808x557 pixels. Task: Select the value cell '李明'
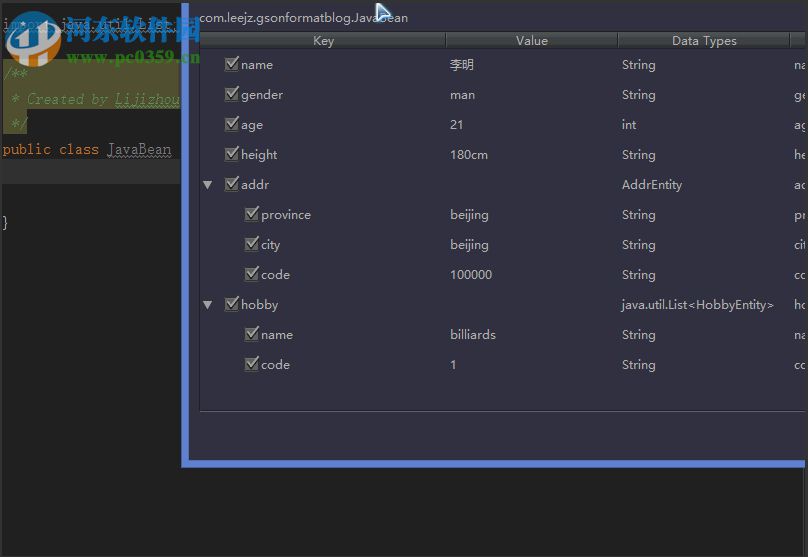(x=462, y=65)
